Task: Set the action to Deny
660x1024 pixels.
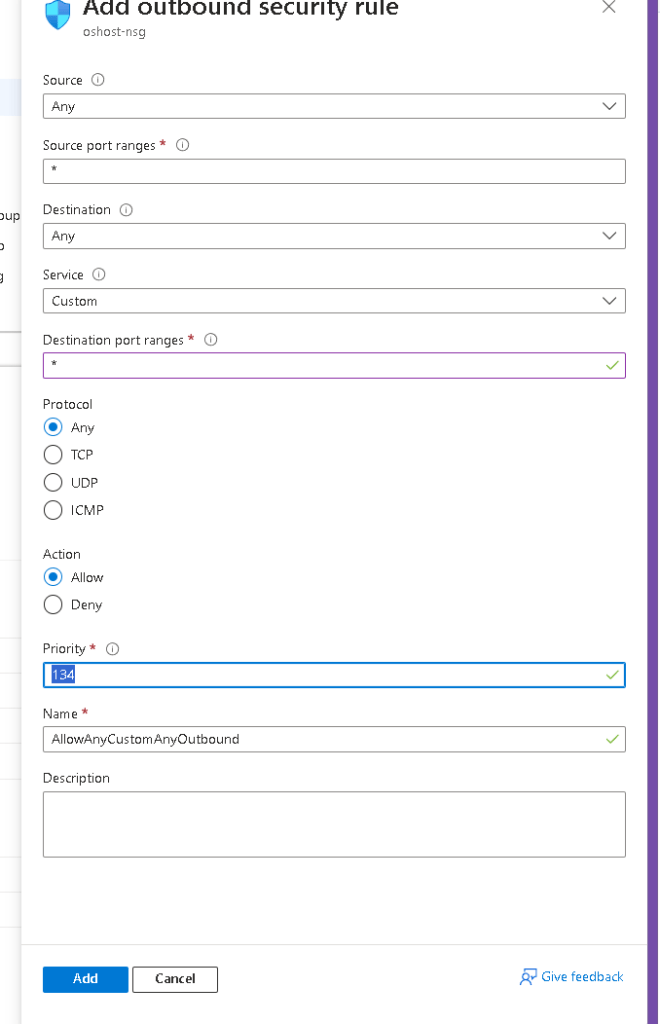Action: [53, 605]
